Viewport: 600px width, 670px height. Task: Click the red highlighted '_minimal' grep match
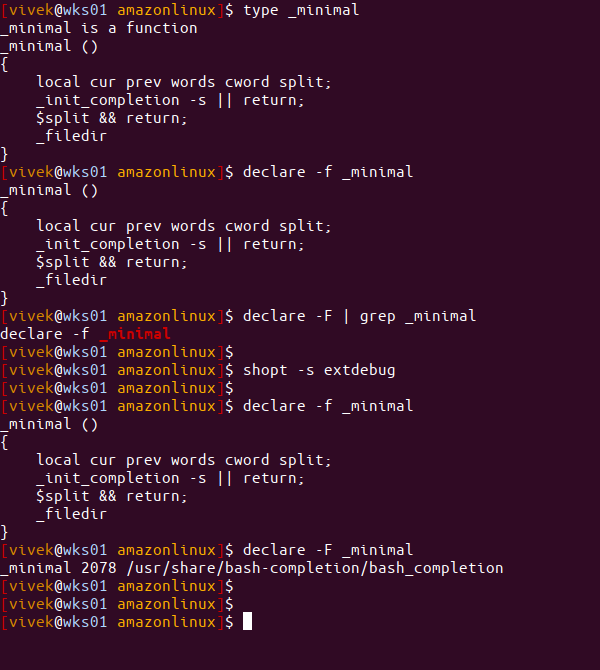click(135, 334)
